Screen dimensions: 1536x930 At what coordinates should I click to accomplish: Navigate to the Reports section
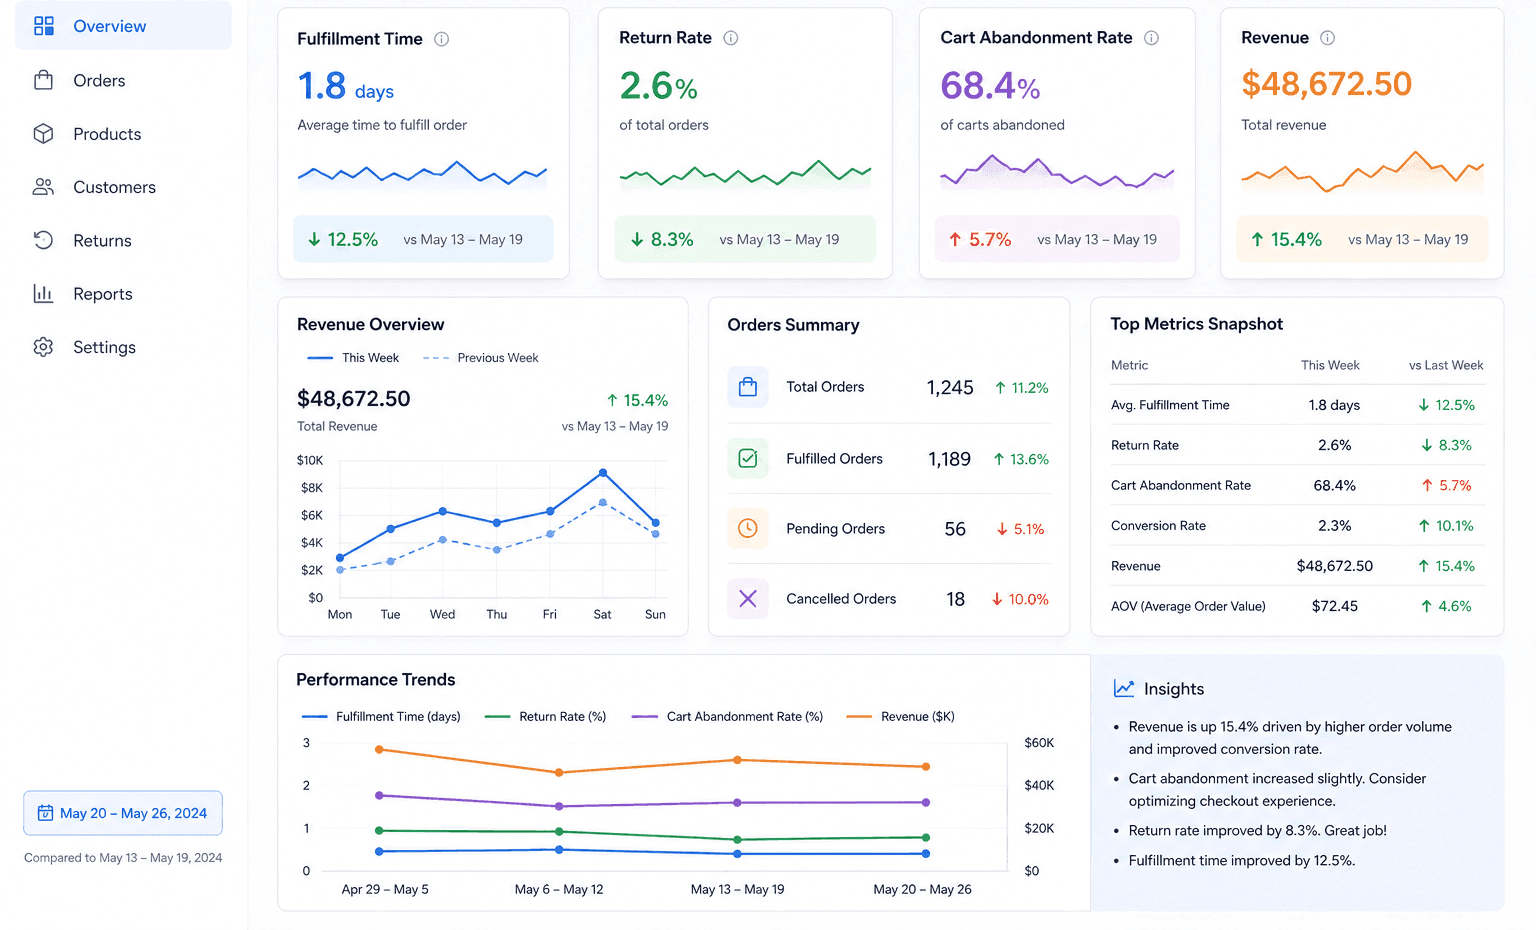tap(123, 293)
